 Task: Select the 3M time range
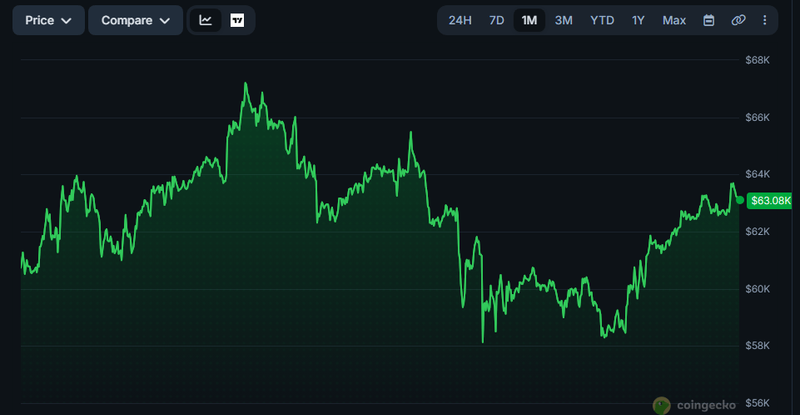tap(563, 20)
